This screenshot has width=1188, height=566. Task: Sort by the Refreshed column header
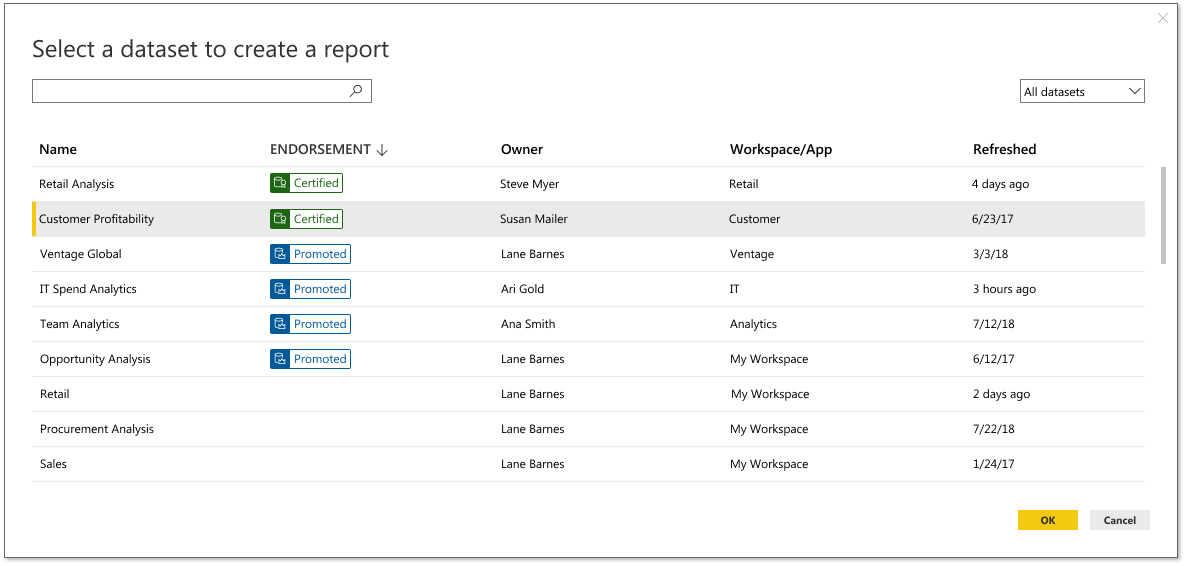[1004, 150]
